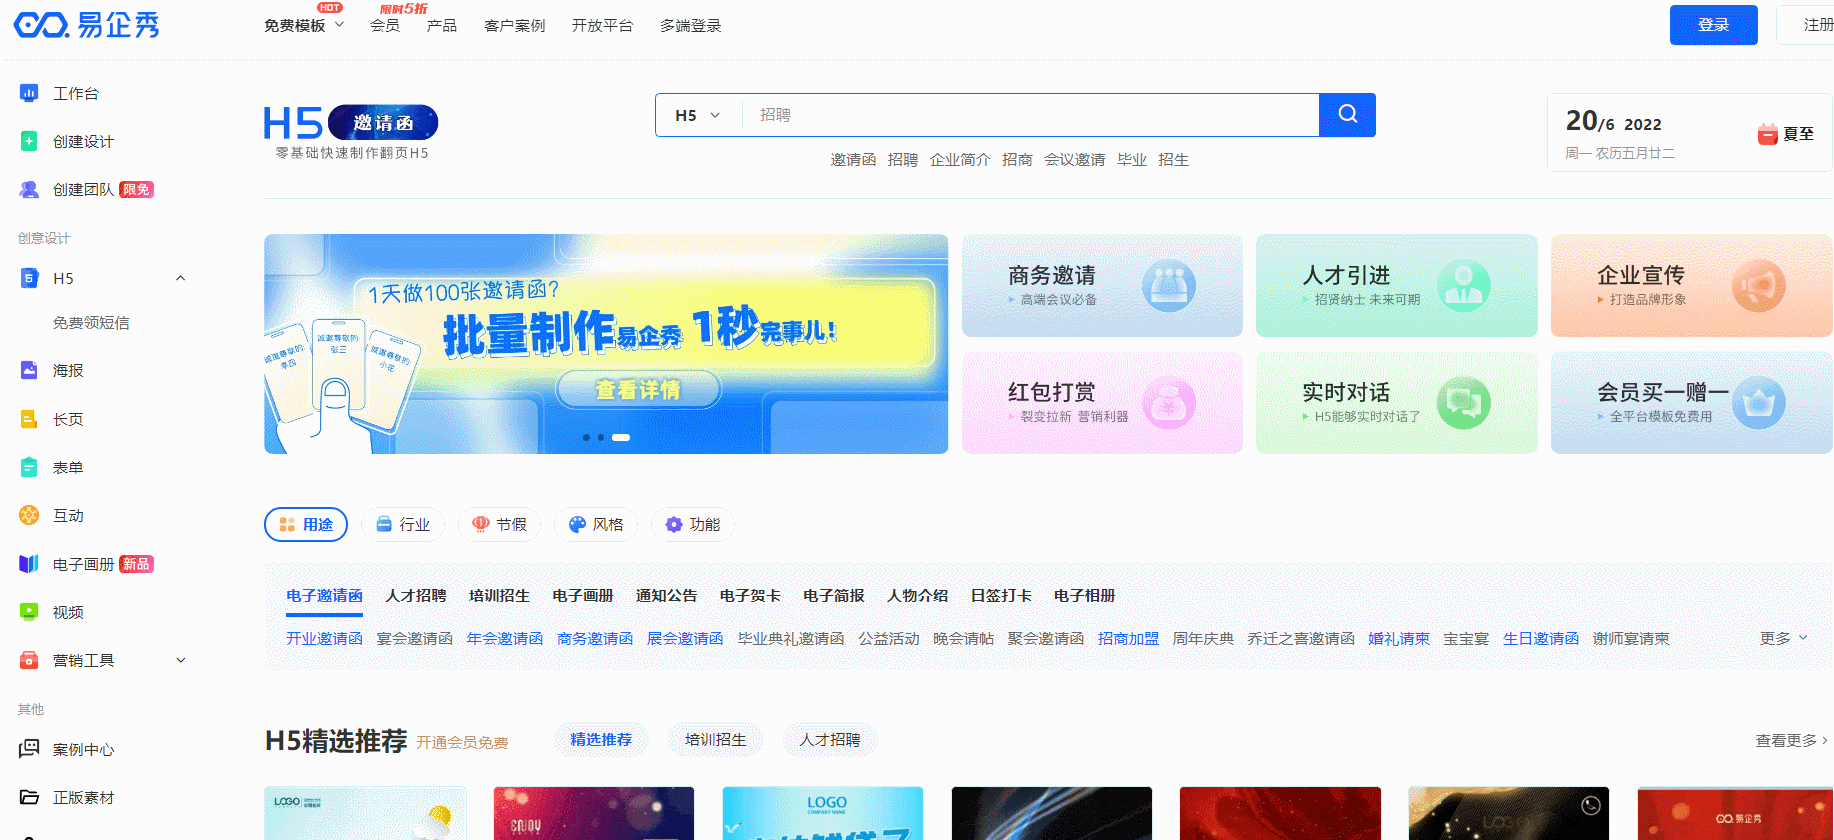Image resolution: width=1834 pixels, height=840 pixels.
Task: Select the 节假 filter tab
Action: (x=499, y=524)
